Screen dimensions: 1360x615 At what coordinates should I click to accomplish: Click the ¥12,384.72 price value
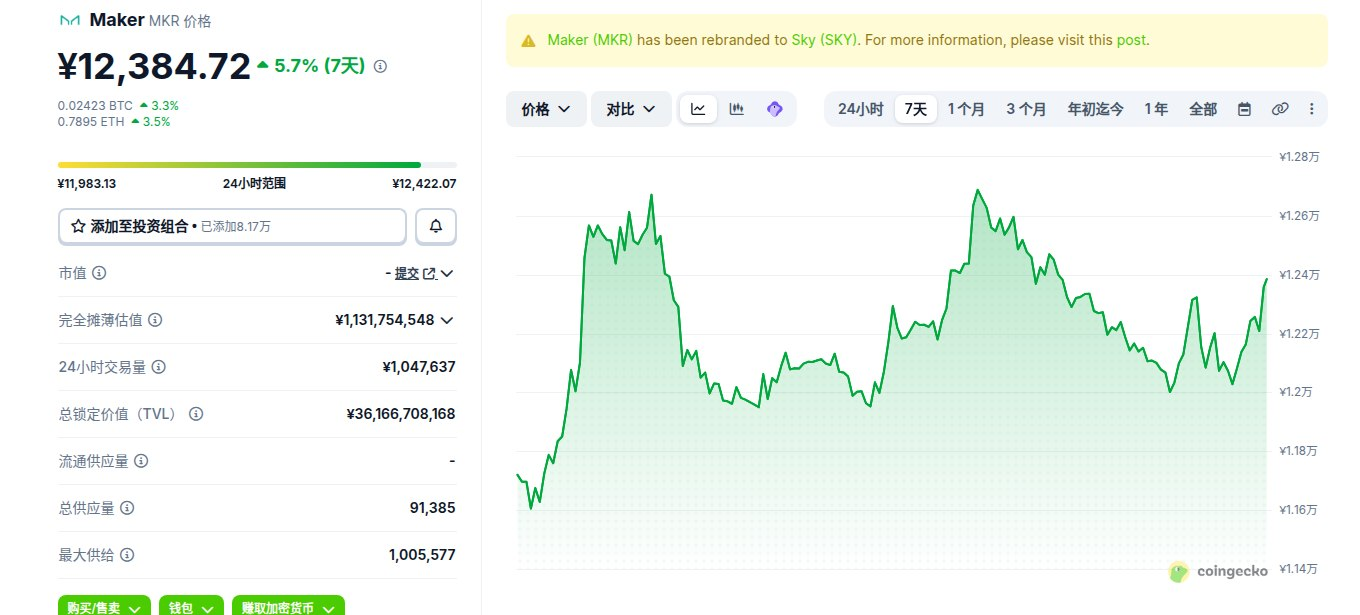154,67
